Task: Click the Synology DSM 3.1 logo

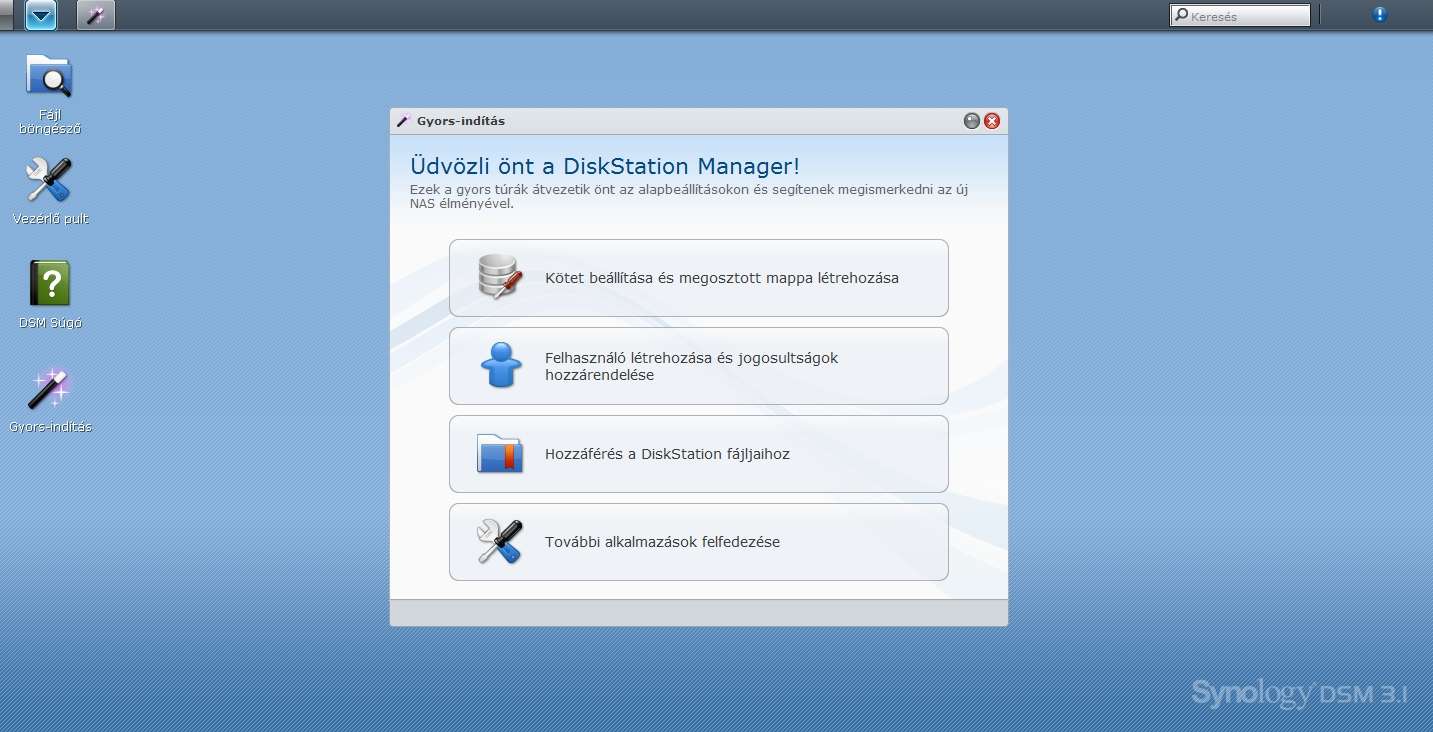Action: coord(1298,693)
